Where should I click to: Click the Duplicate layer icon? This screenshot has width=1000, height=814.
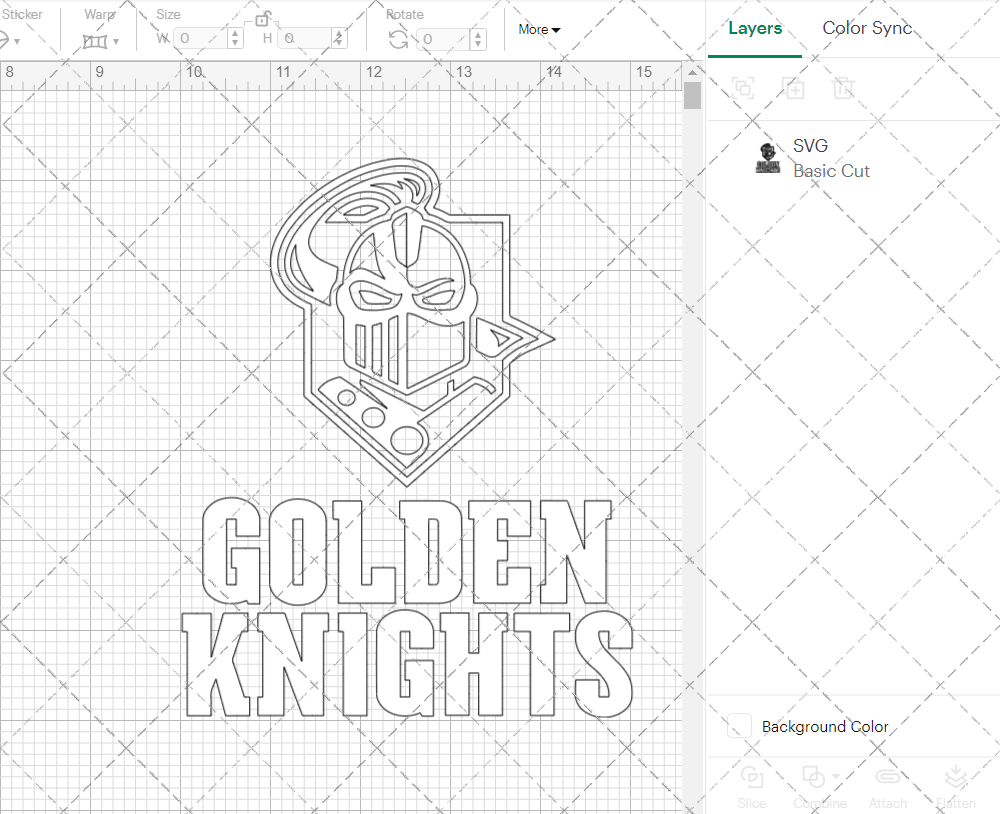[794, 89]
